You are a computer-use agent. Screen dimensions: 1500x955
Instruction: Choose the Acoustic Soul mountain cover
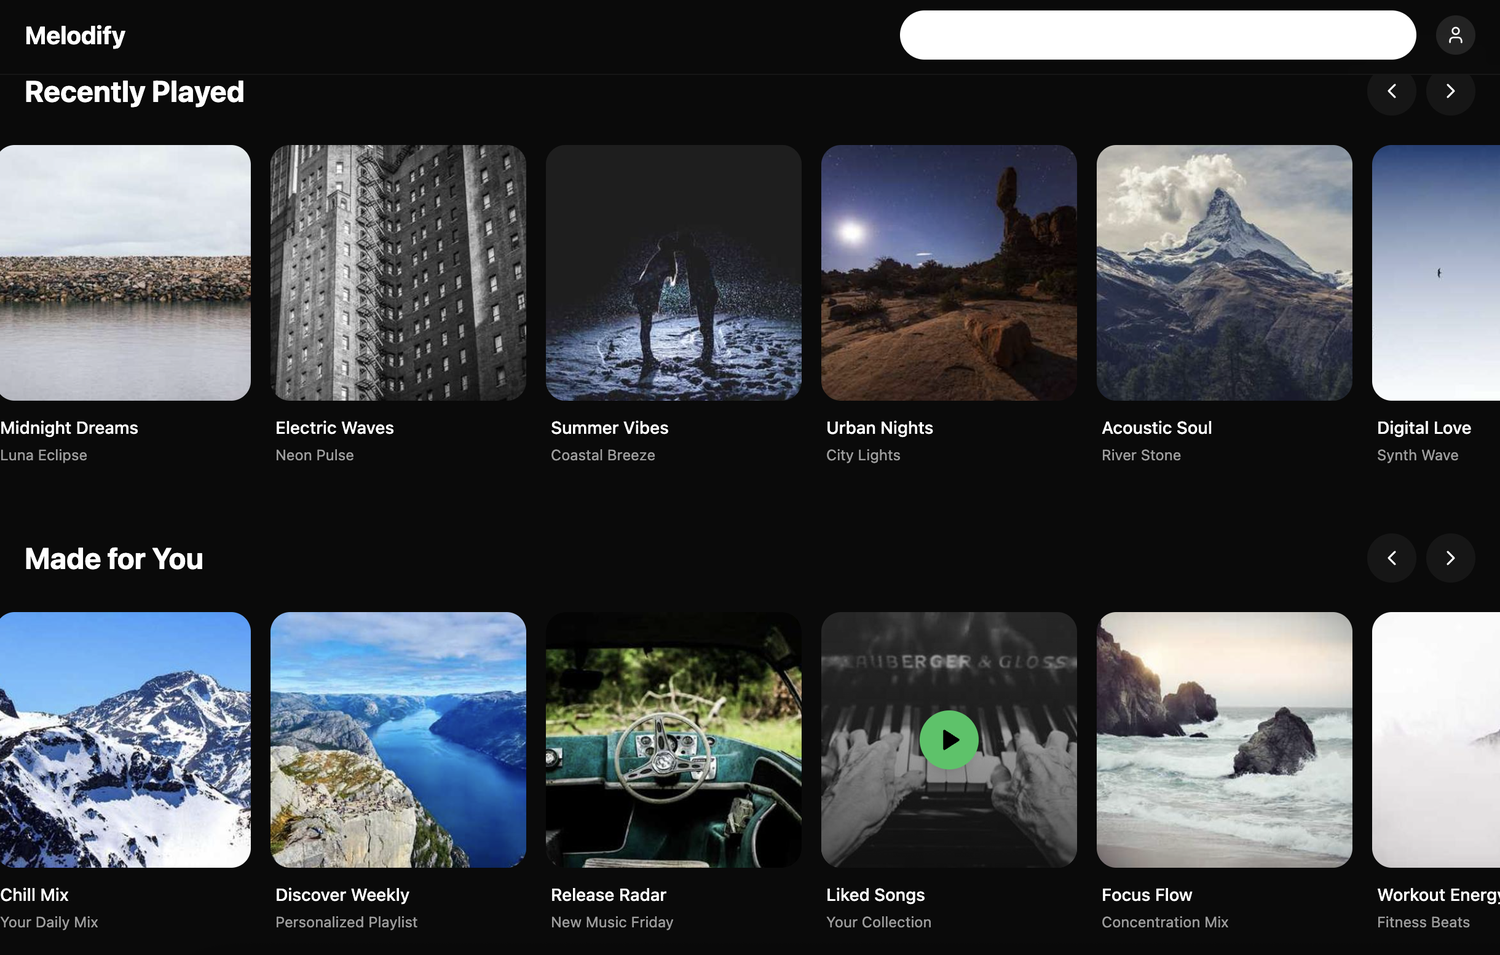(x=1224, y=272)
